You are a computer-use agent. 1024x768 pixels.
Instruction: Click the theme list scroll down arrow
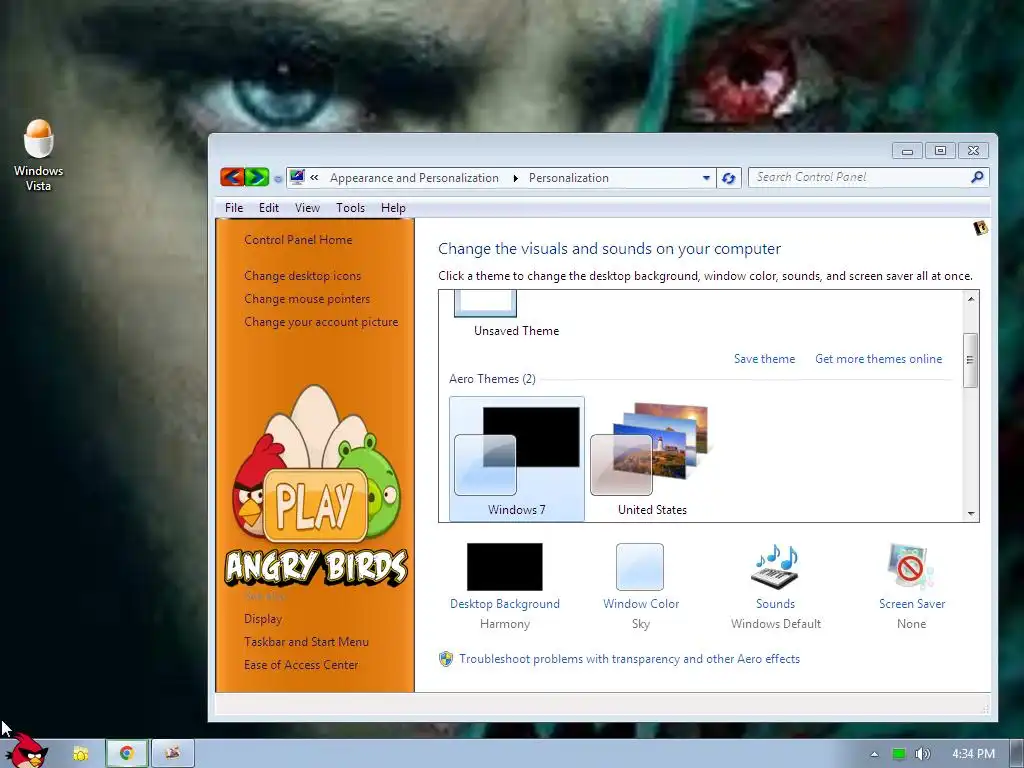point(971,513)
